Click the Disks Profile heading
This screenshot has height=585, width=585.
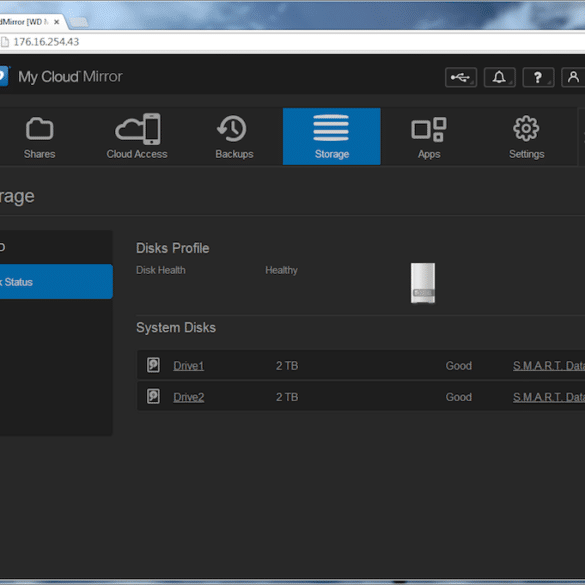point(173,248)
